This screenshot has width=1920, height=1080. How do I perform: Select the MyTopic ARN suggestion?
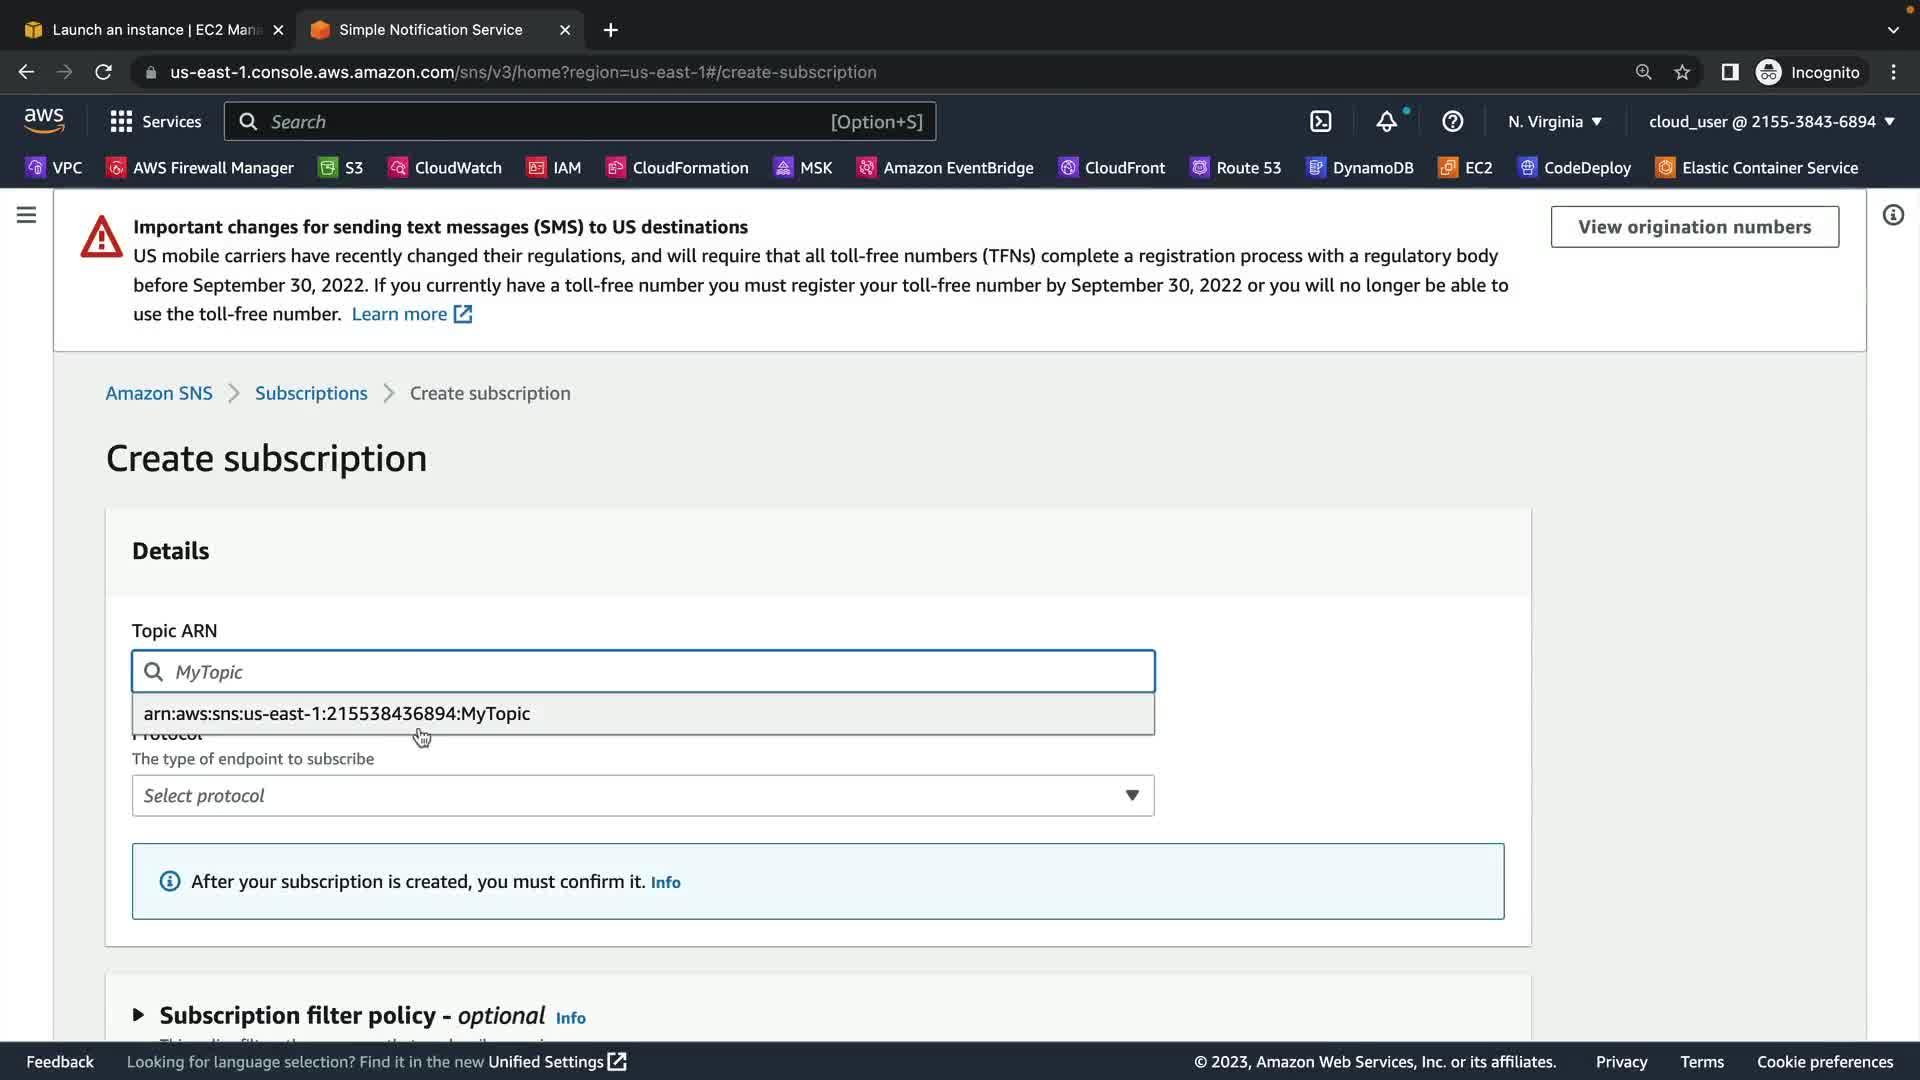337,714
